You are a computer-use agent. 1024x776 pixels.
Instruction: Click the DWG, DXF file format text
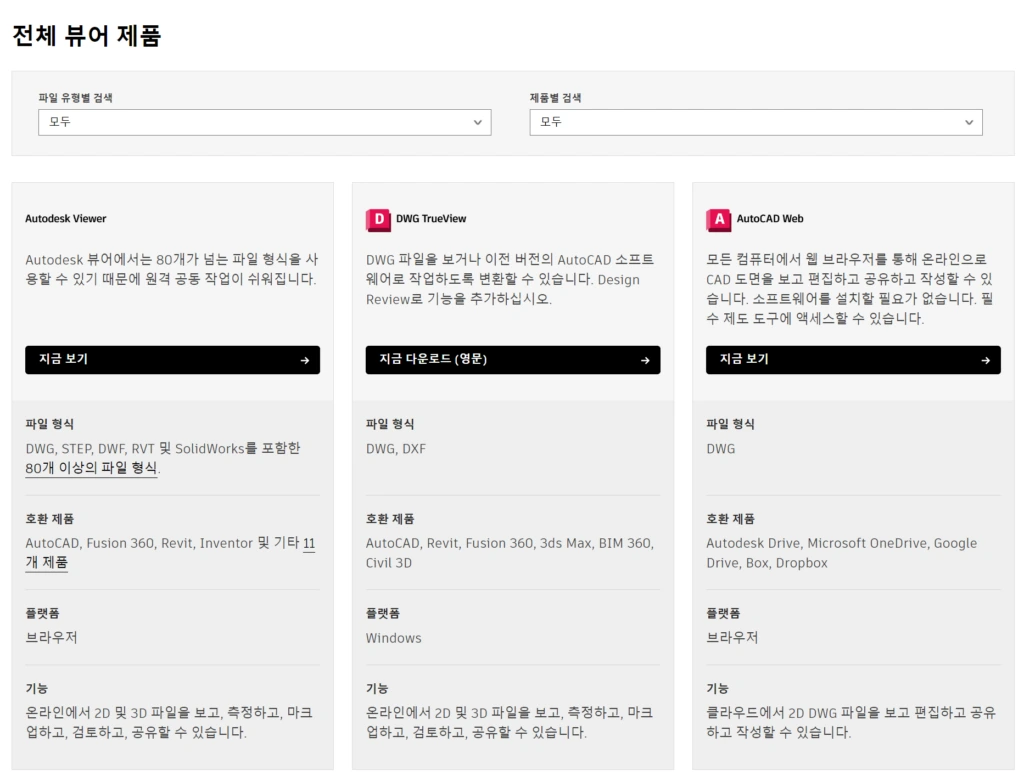396,449
